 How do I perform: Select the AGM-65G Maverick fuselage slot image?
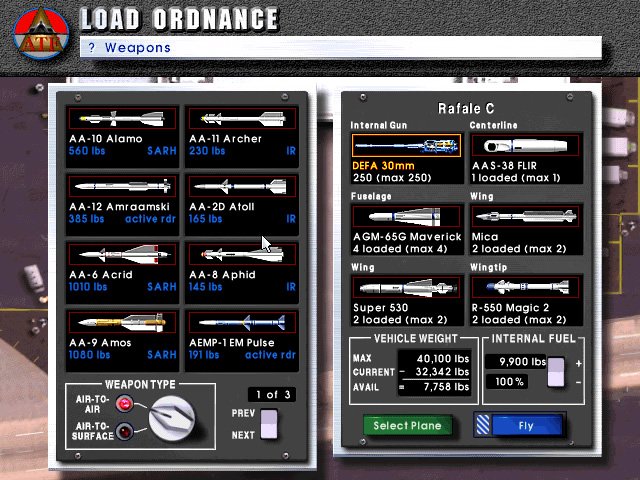point(406,216)
